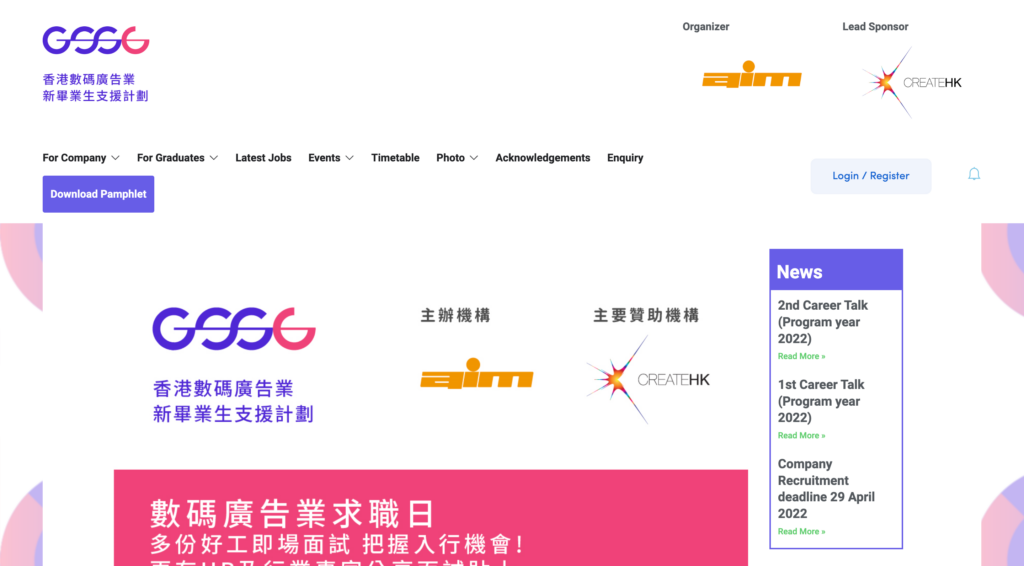Click the large GSSG logo in banner

[x=234, y=329]
